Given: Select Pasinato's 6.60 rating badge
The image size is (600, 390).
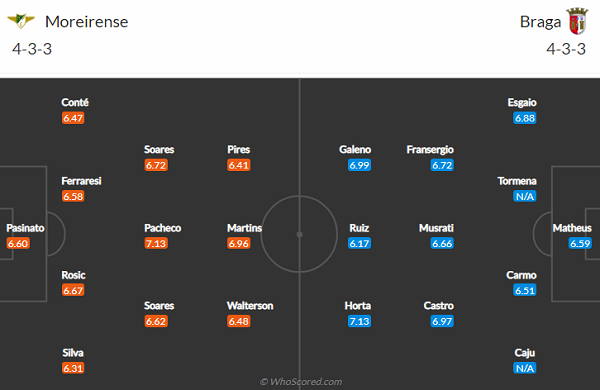Looking at the screenshot, I should pyautogui.click(x=18, y=243).
